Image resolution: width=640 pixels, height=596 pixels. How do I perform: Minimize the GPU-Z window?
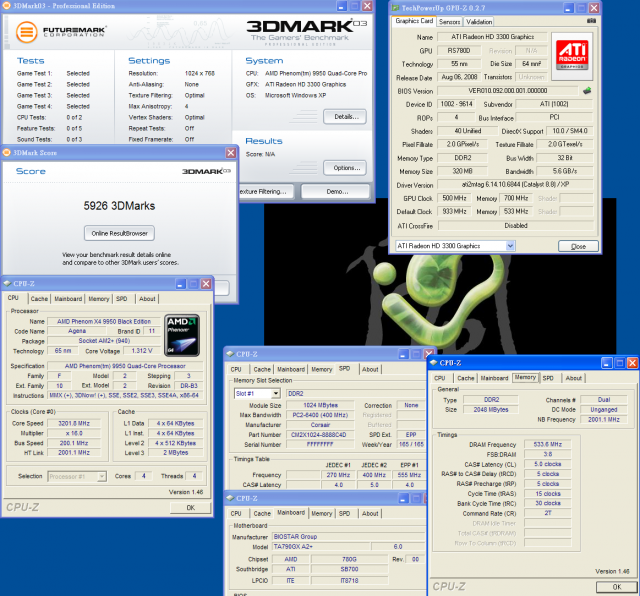coord(569,8)
